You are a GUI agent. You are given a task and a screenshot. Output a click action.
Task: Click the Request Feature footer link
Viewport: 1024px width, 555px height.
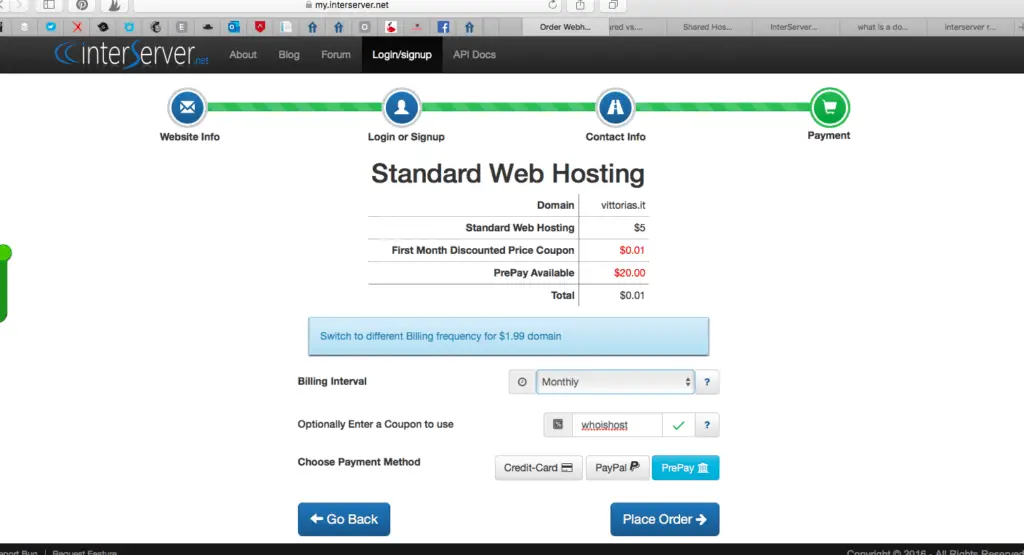click(x=85, y=552)
